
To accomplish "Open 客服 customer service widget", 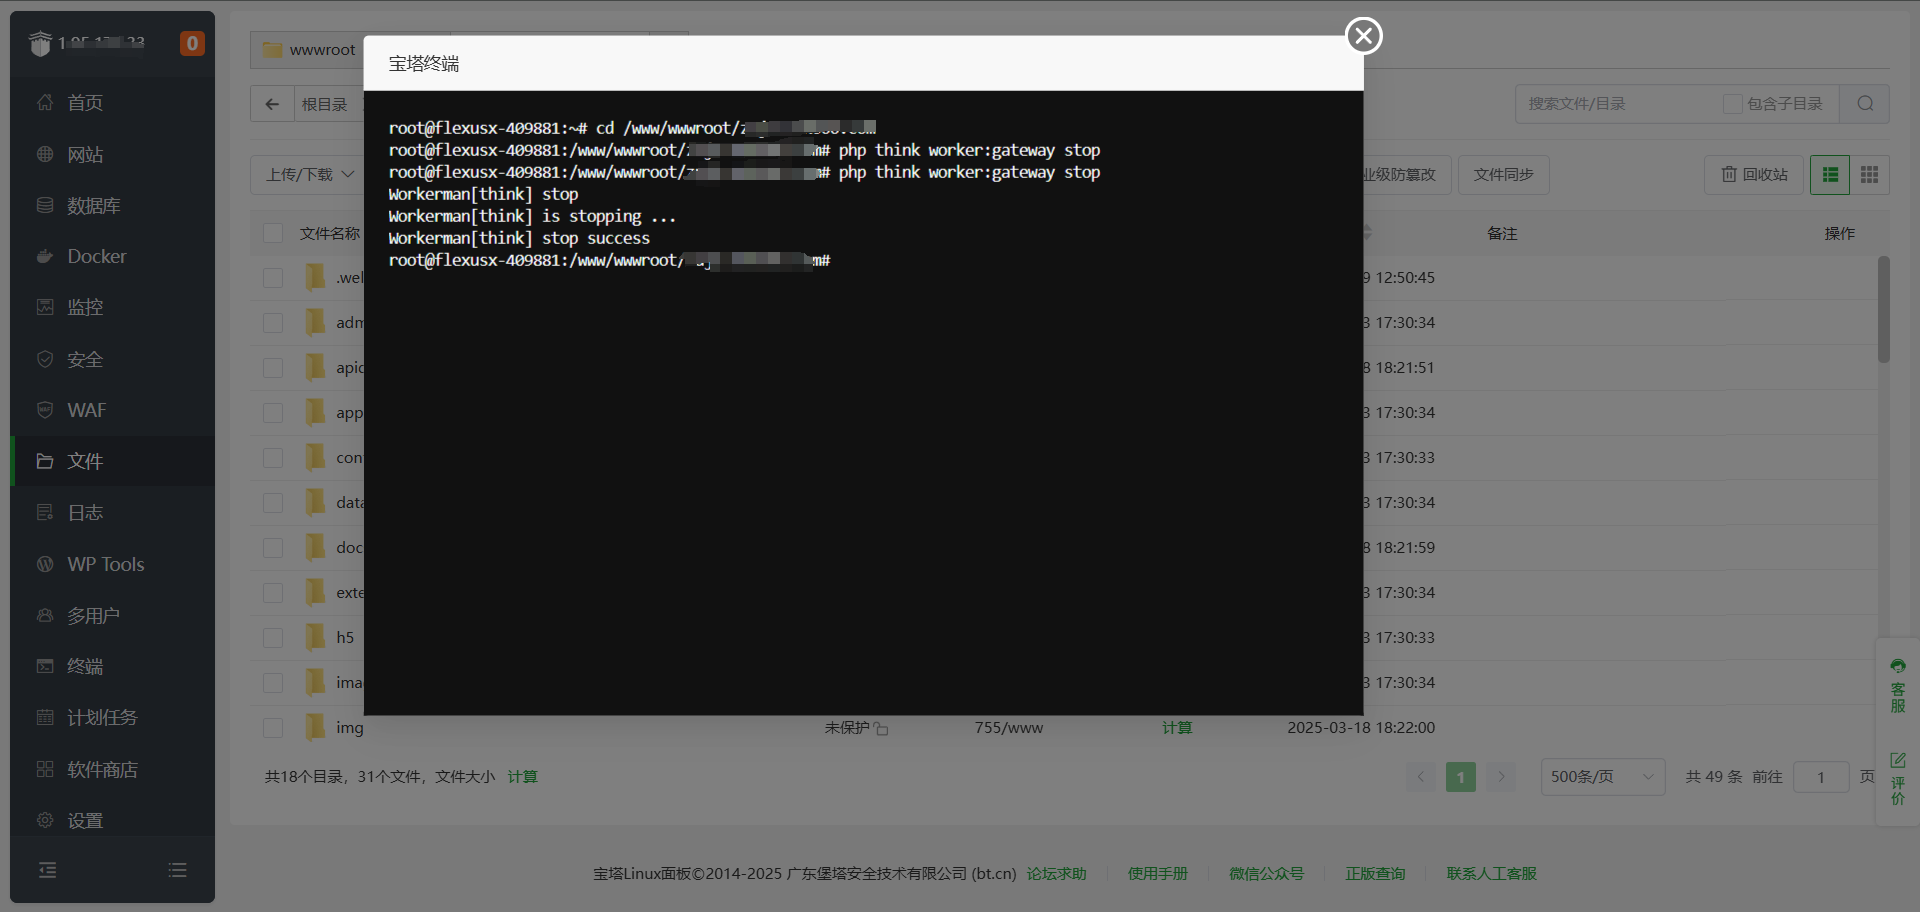I will 1897,686.
